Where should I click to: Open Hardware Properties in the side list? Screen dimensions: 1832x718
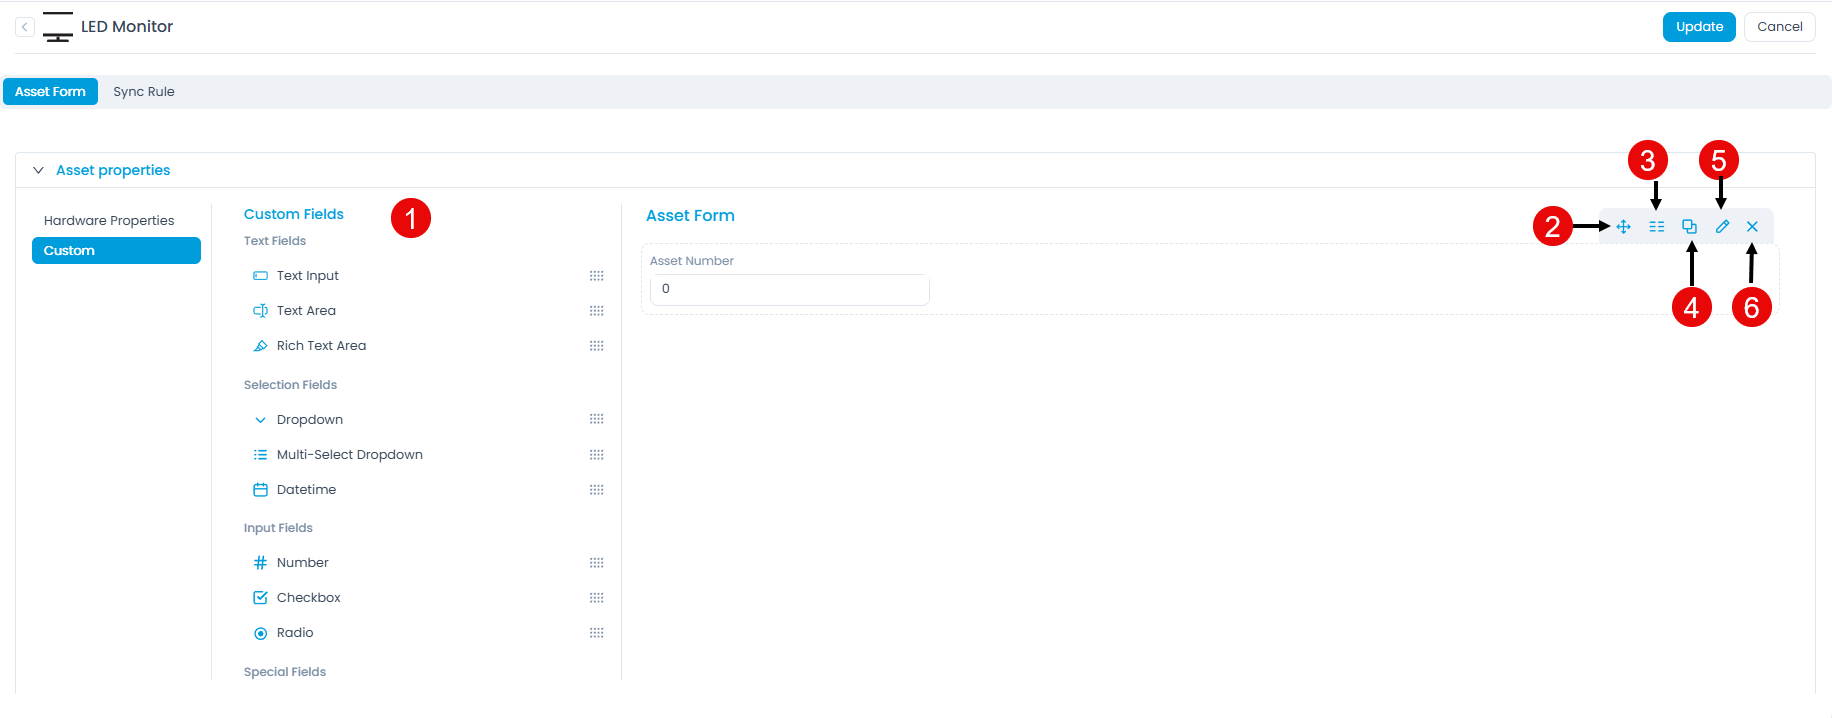point(109,221)
